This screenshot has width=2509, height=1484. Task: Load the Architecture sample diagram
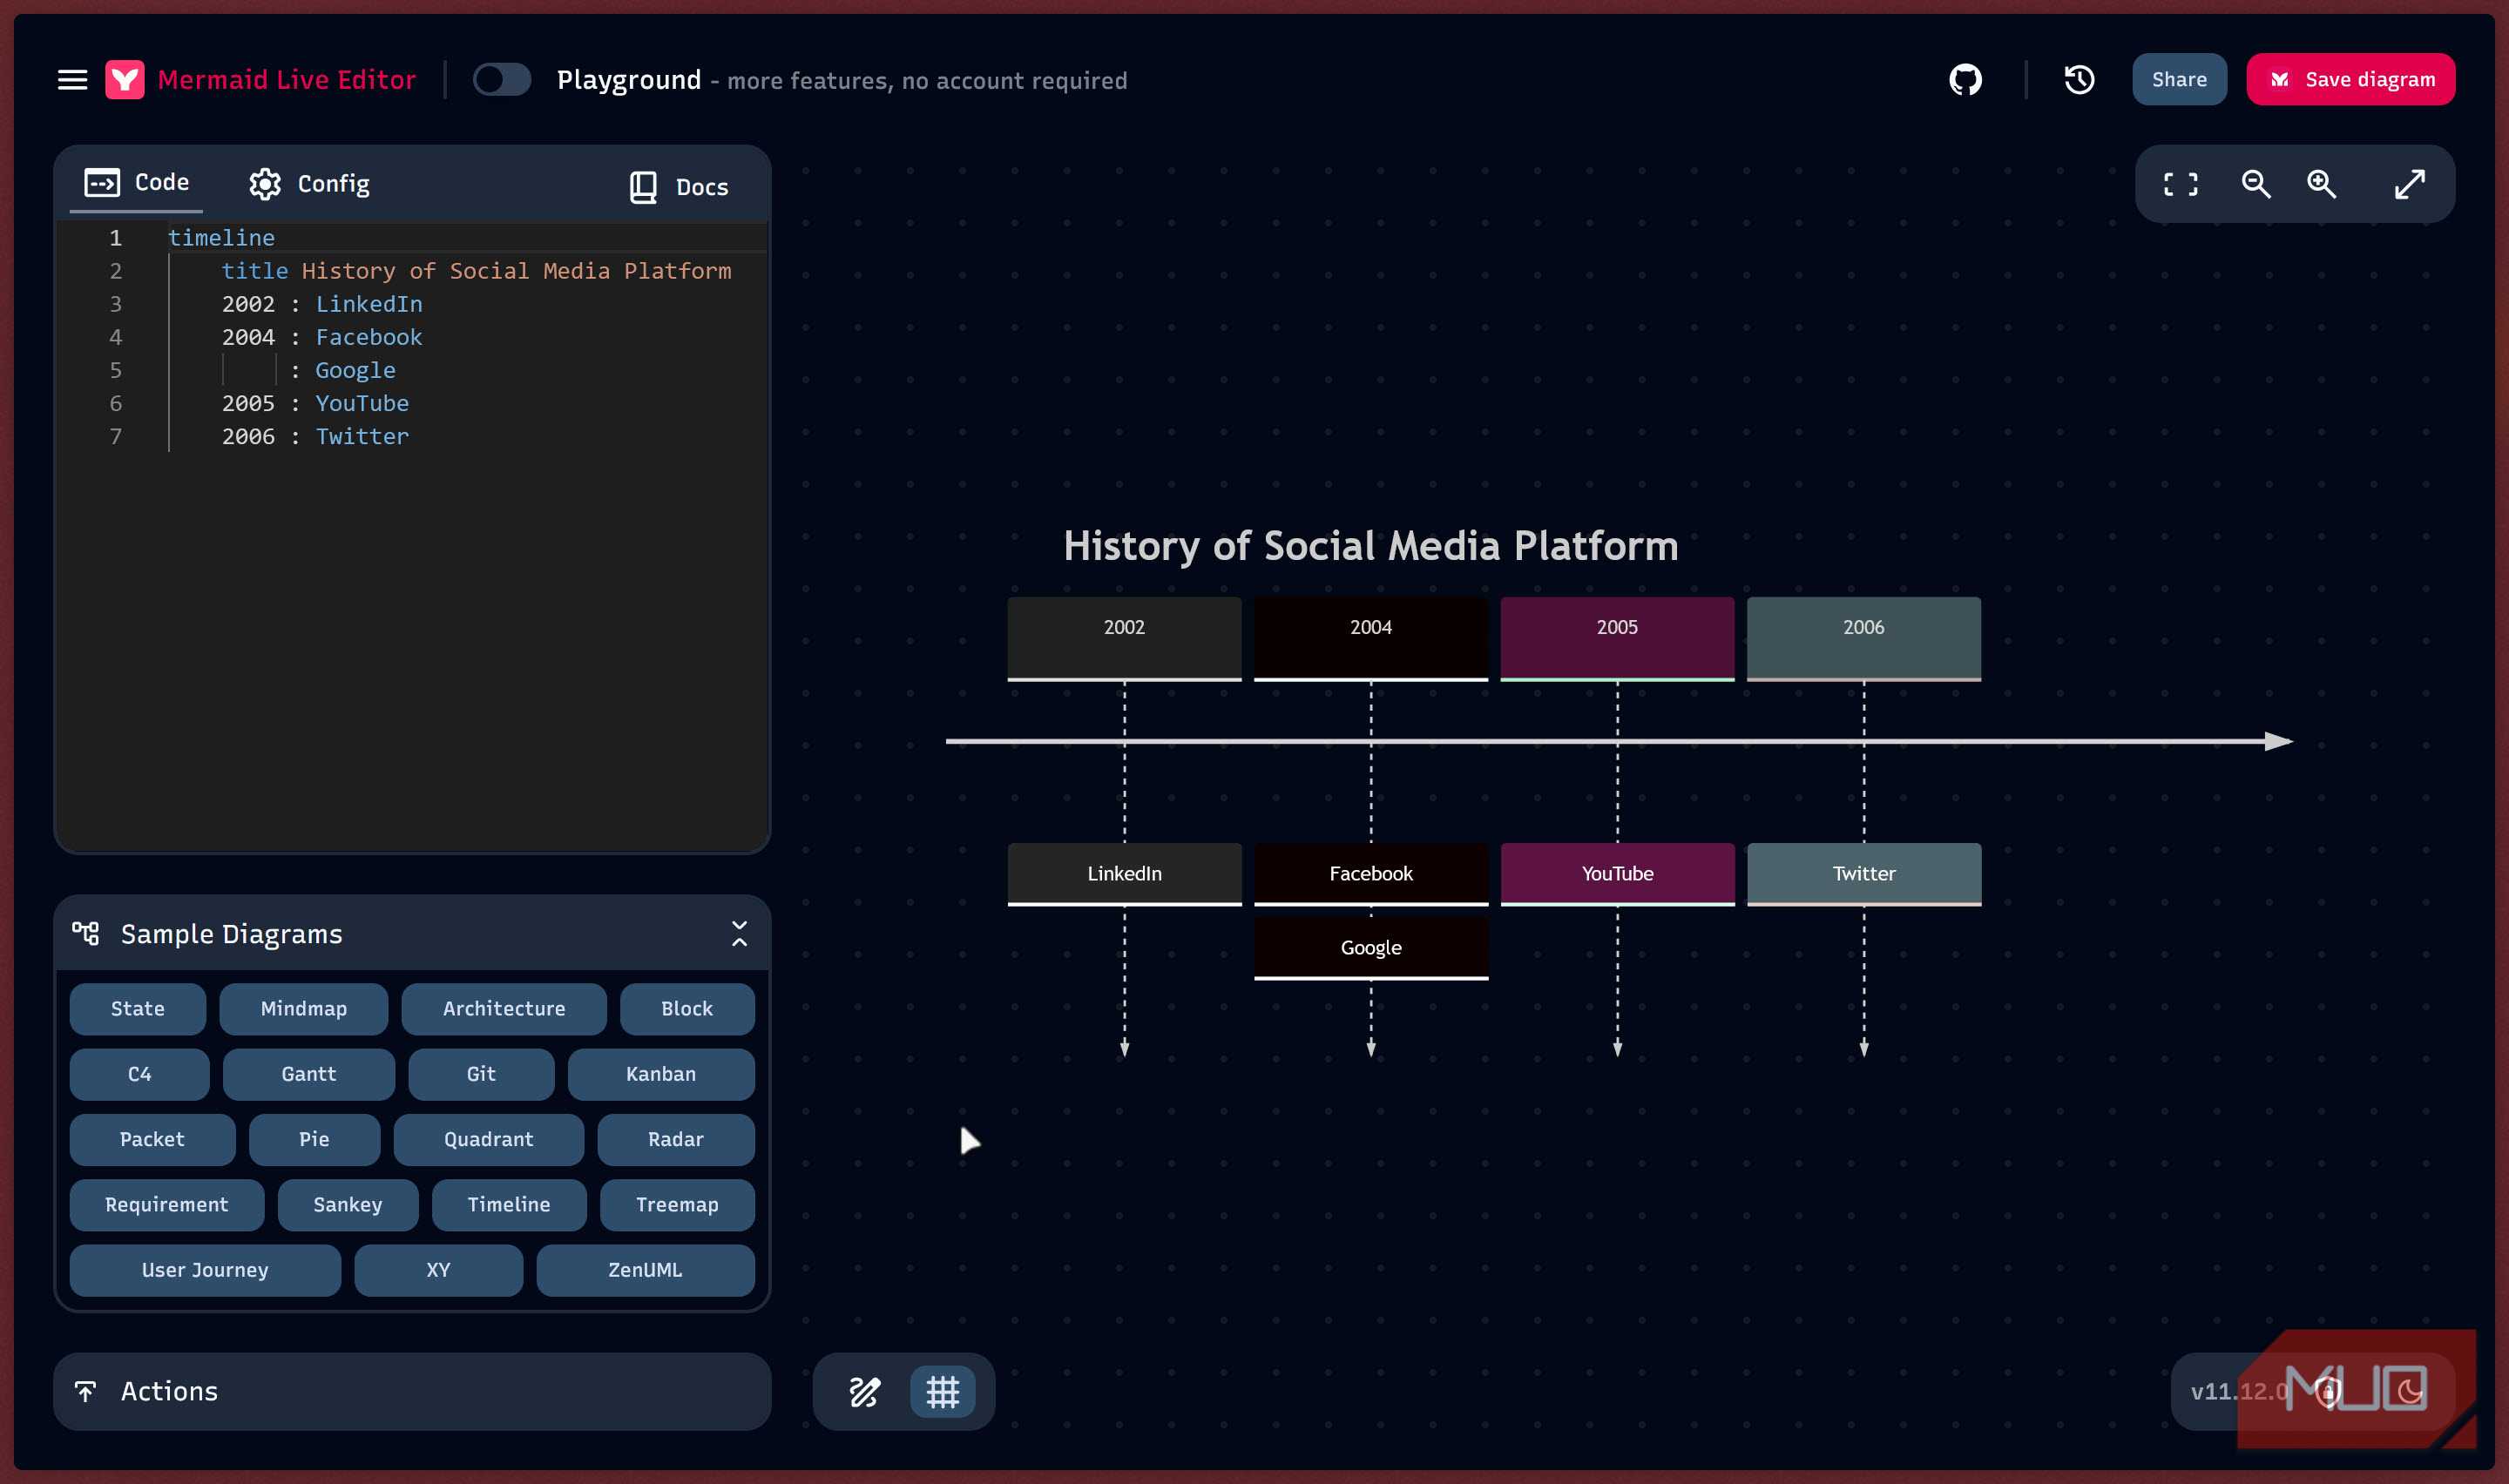(x=504, y=1009)
